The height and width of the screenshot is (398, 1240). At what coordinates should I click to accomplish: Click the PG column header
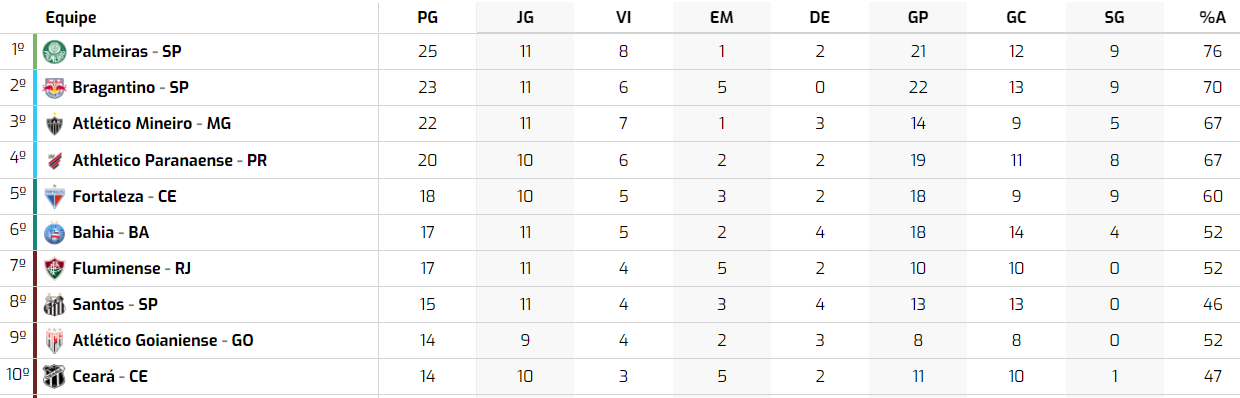pos(427,18)
